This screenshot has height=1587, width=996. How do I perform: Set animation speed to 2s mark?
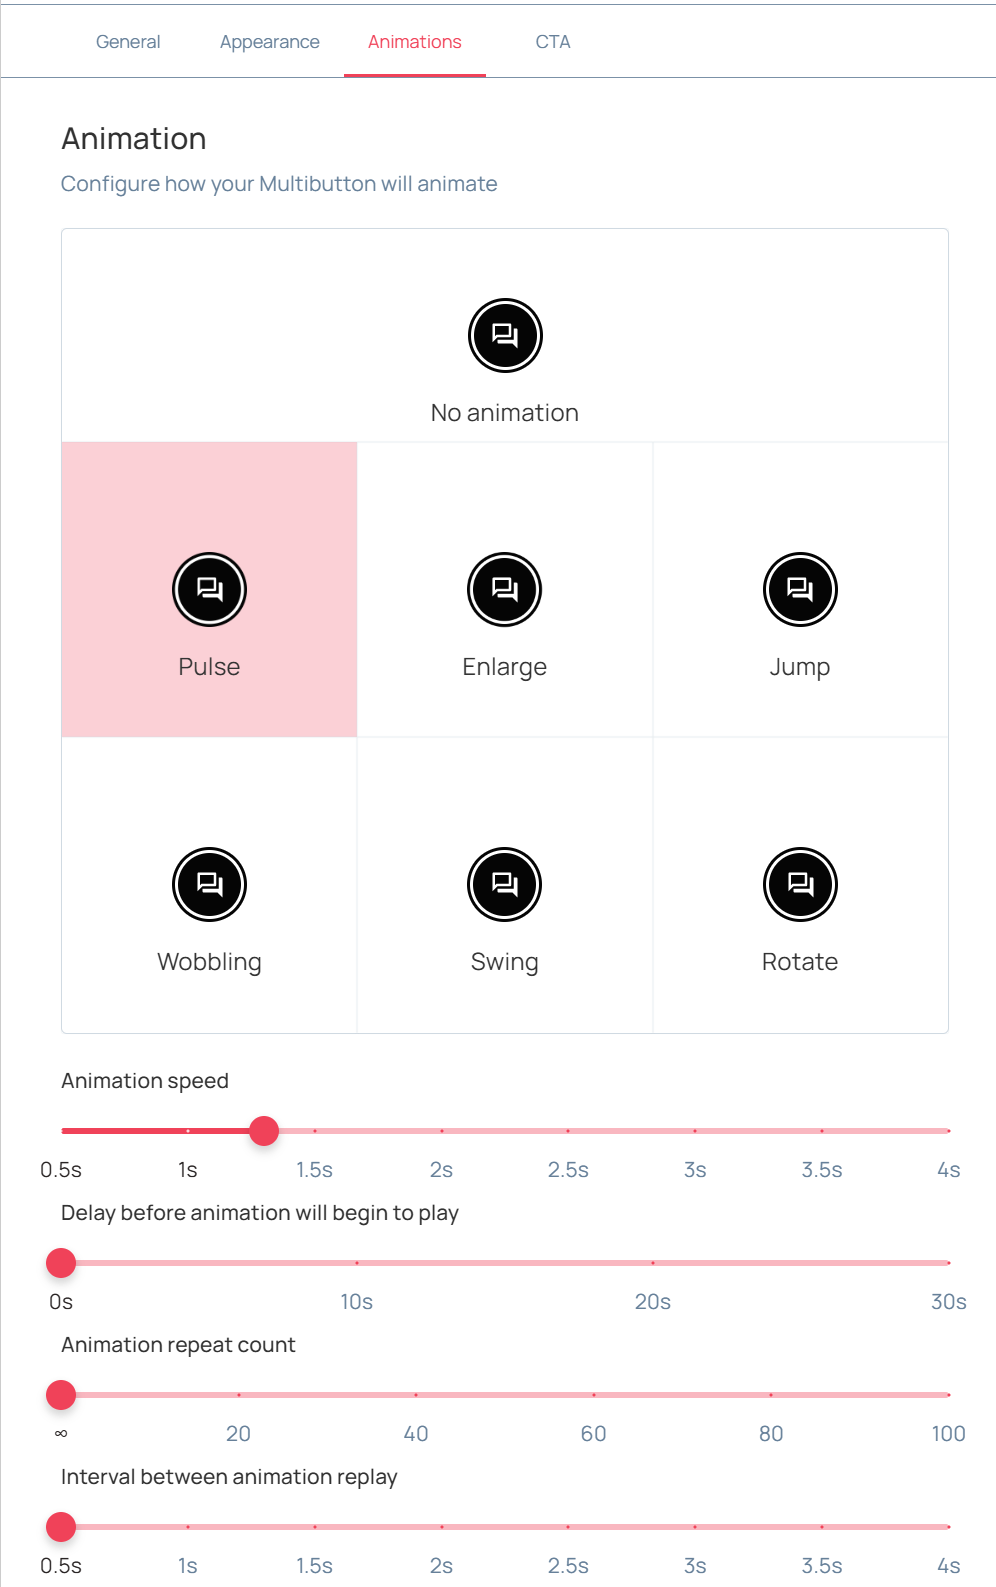click(442, 1131)
